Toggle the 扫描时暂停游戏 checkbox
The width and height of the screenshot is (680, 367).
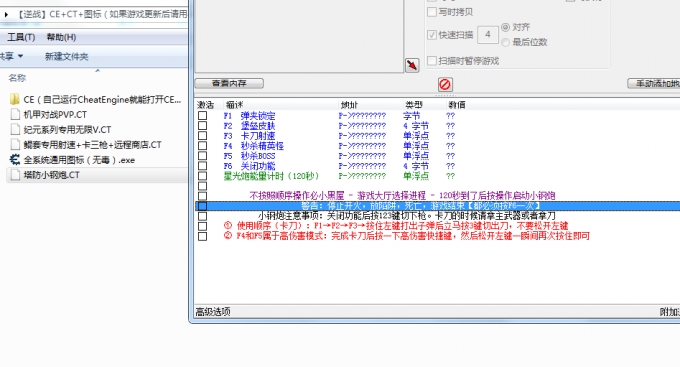(x=432, y=61)
